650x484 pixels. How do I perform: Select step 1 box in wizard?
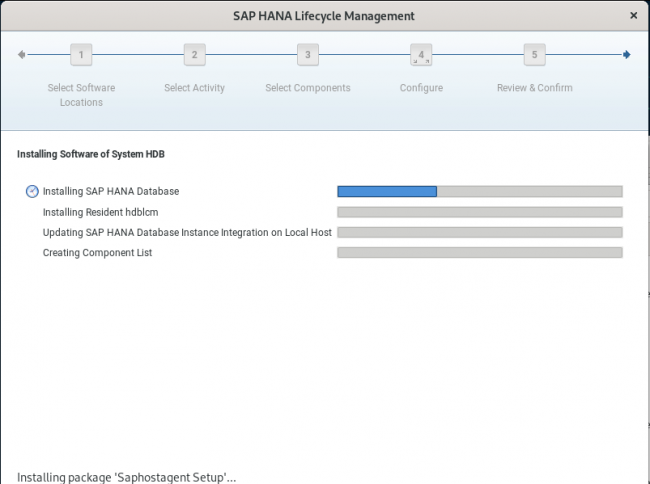(81, 55)
